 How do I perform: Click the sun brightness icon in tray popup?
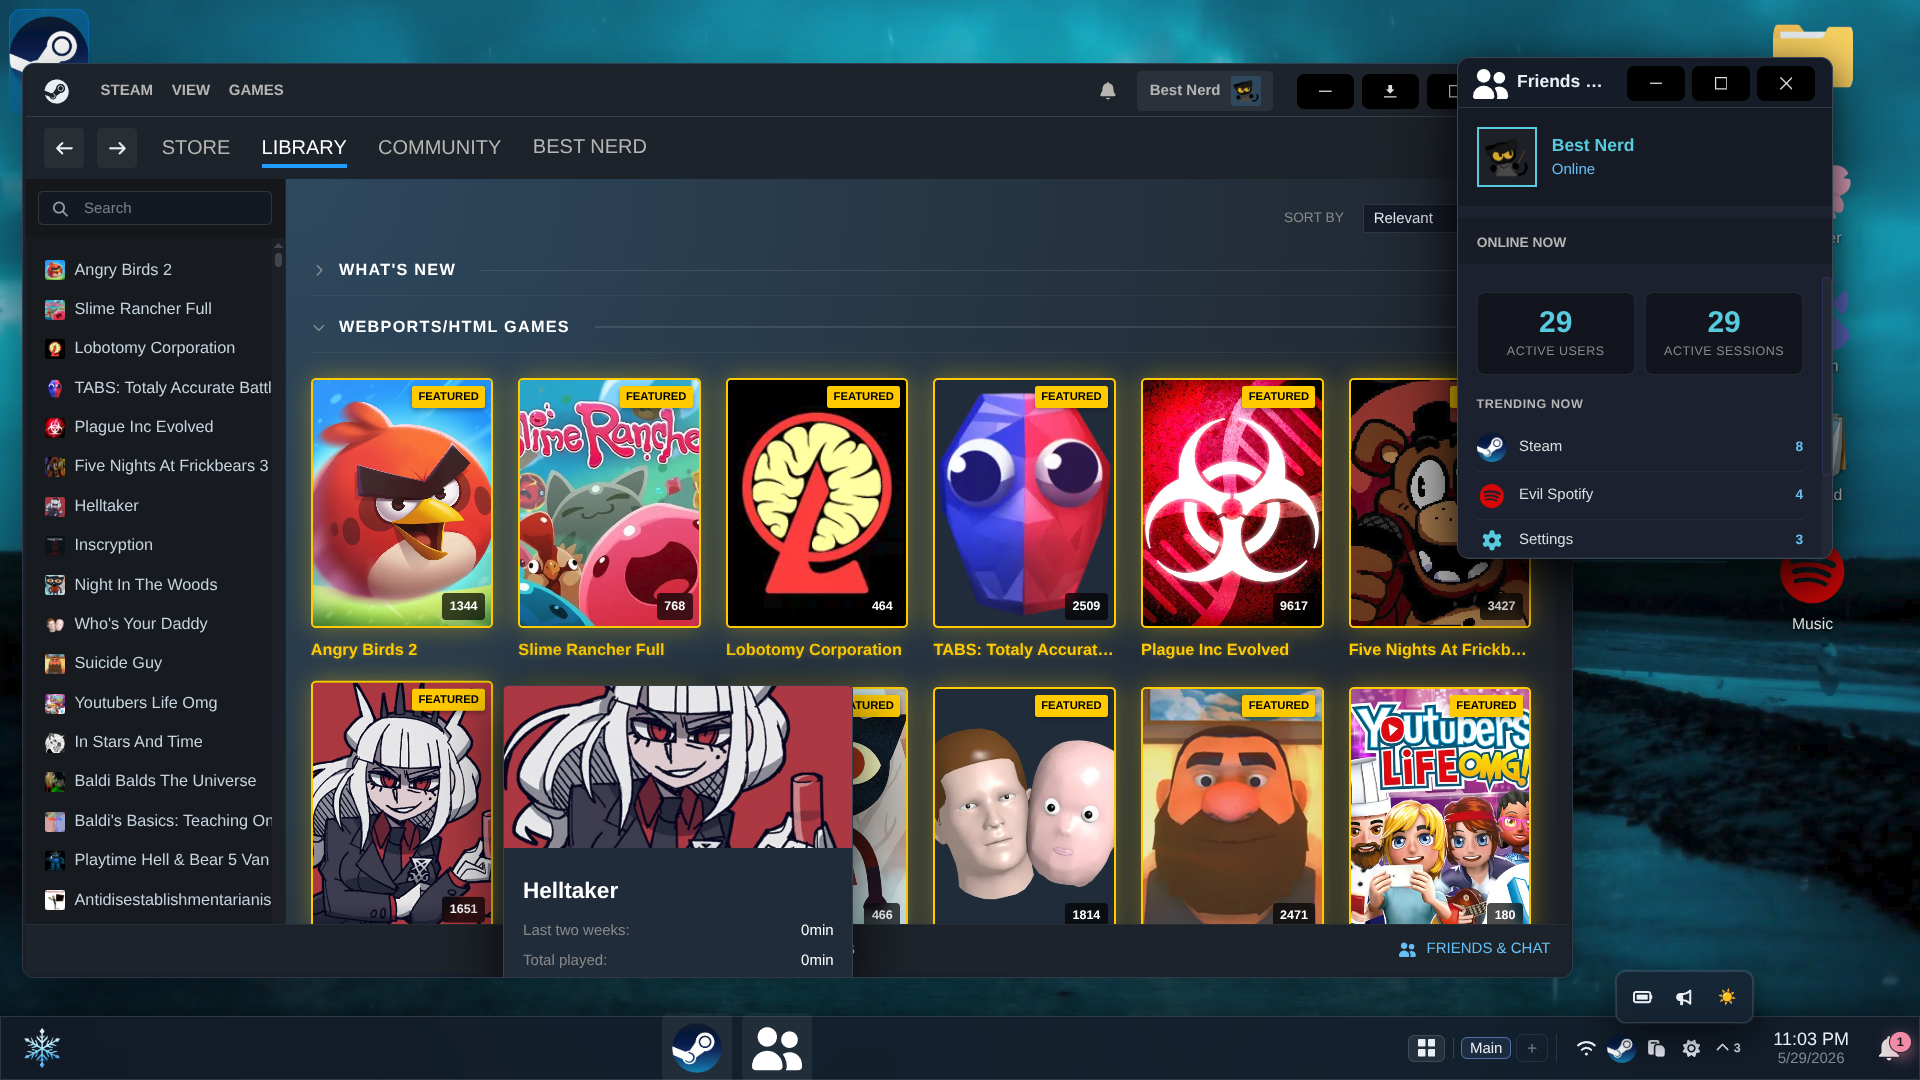[x=1727, y=997]
